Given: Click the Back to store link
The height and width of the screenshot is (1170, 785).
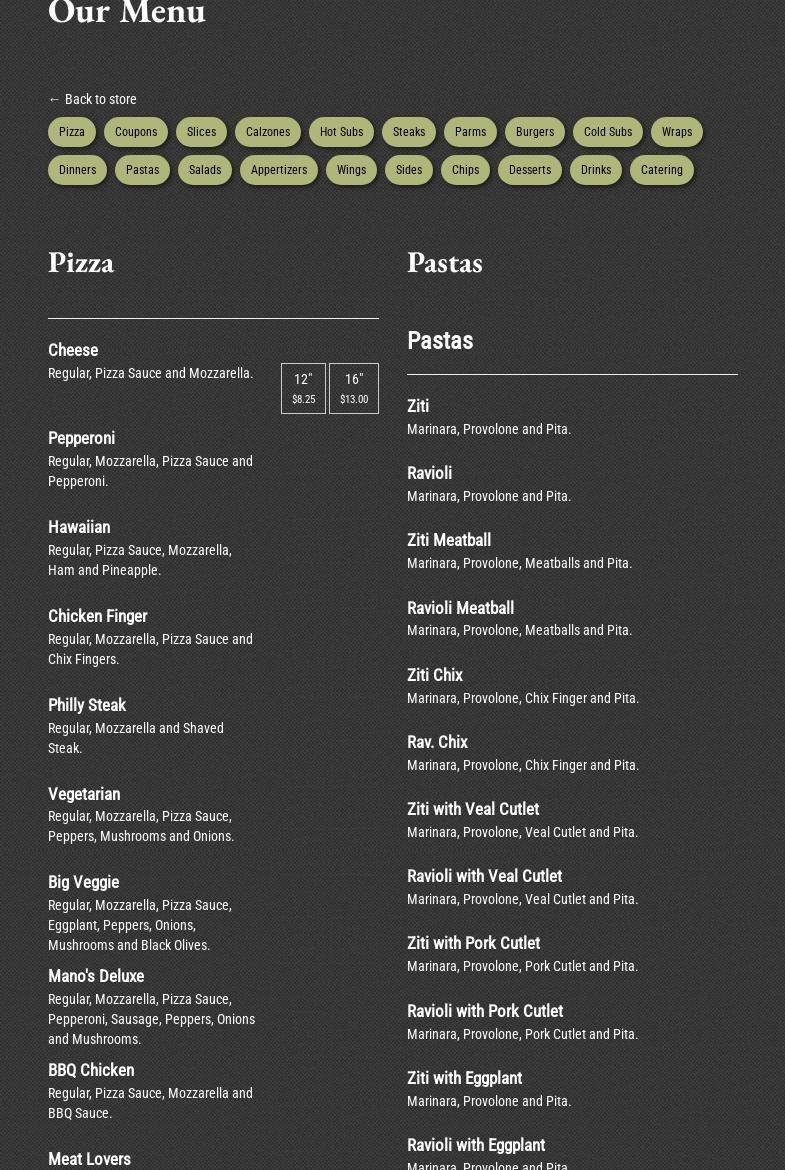Looking at the screenshot, I should [x=92, y=99].
